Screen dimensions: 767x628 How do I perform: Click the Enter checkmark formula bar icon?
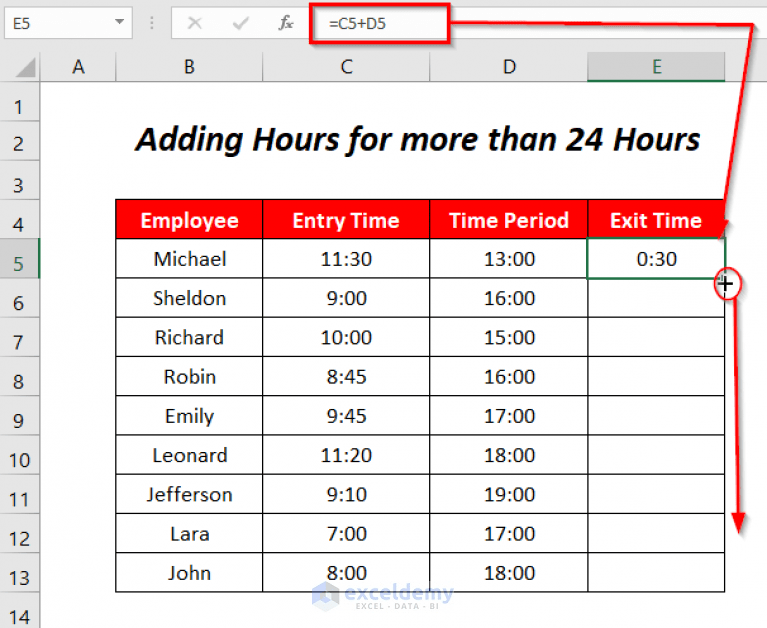coord(240,23)
